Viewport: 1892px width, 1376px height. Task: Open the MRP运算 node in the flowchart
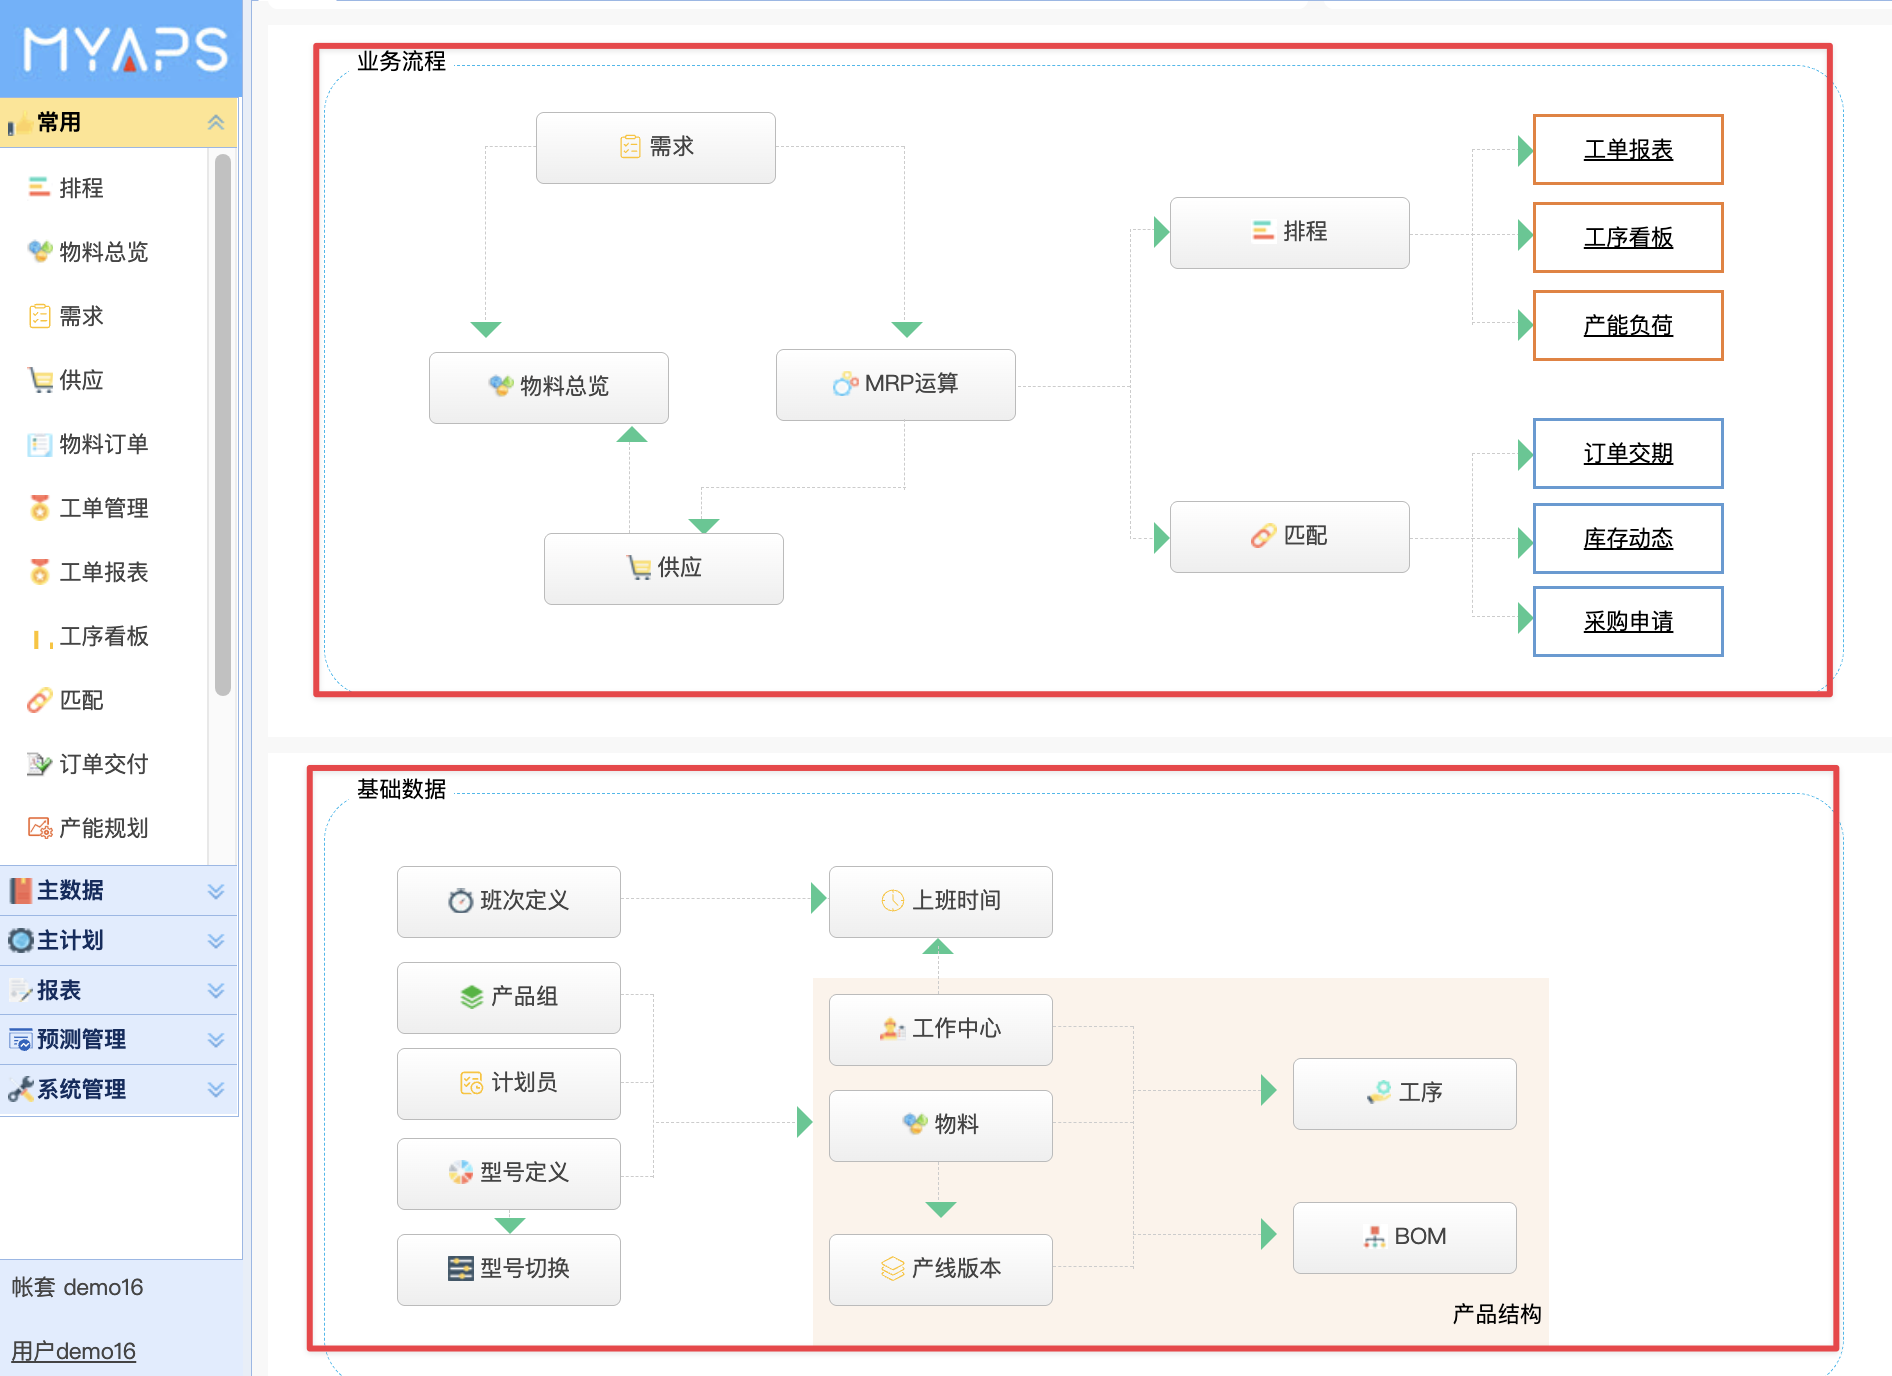(895, 385)
